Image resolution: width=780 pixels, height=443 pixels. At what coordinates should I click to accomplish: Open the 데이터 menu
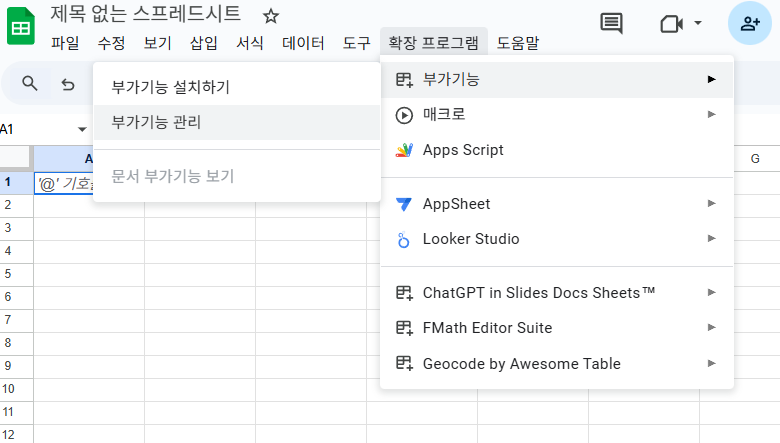(303, 43)
